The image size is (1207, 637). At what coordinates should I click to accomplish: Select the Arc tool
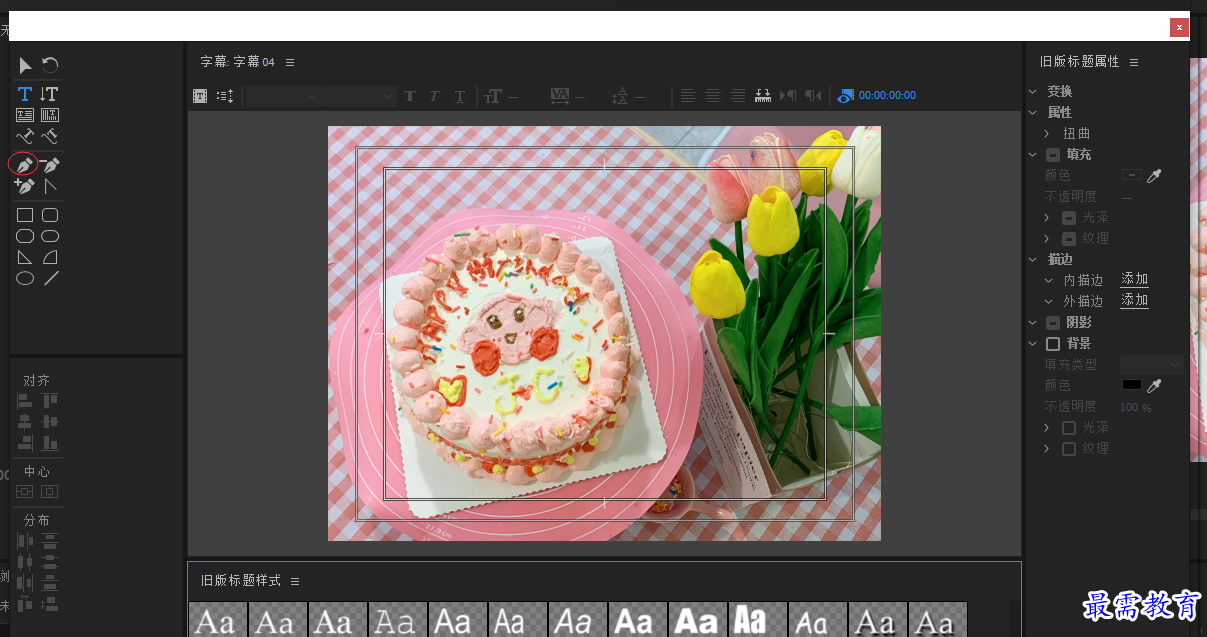point(50,257)
